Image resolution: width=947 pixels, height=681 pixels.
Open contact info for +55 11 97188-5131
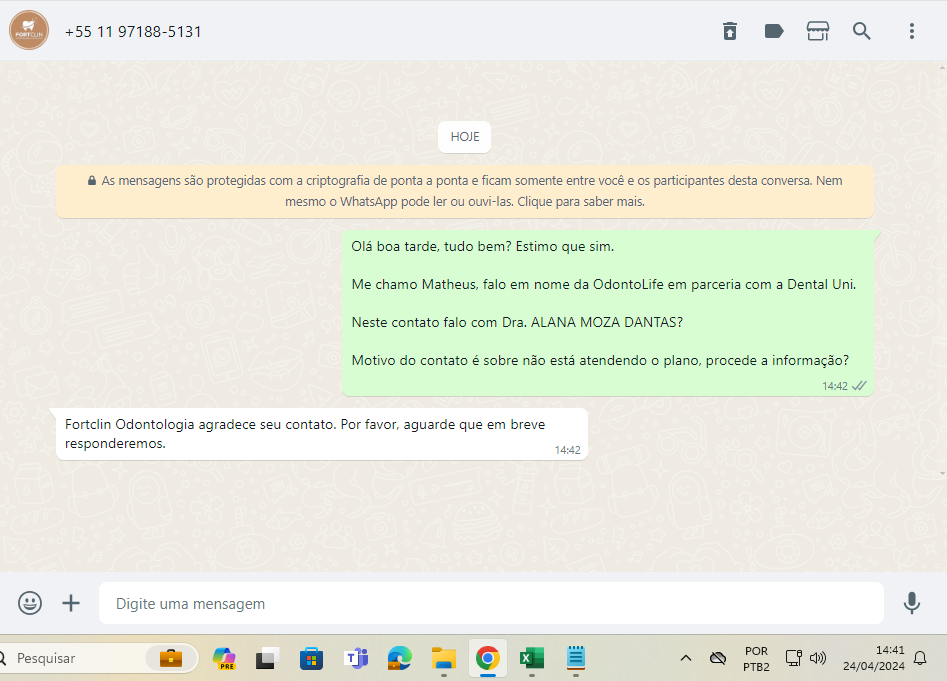click(133, 31)
